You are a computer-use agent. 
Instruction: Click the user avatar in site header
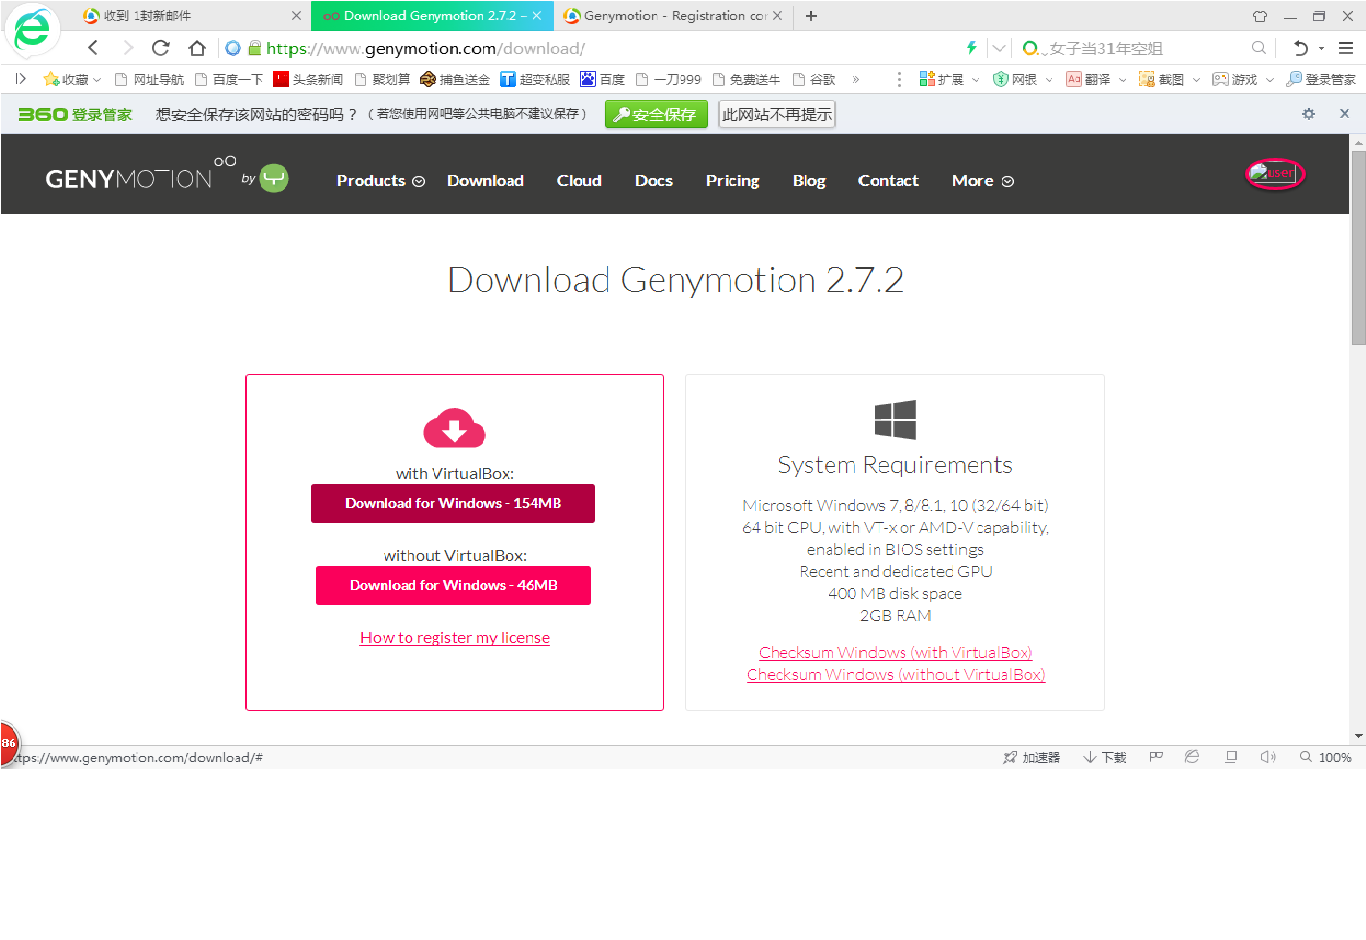(x=1275, y=173)
